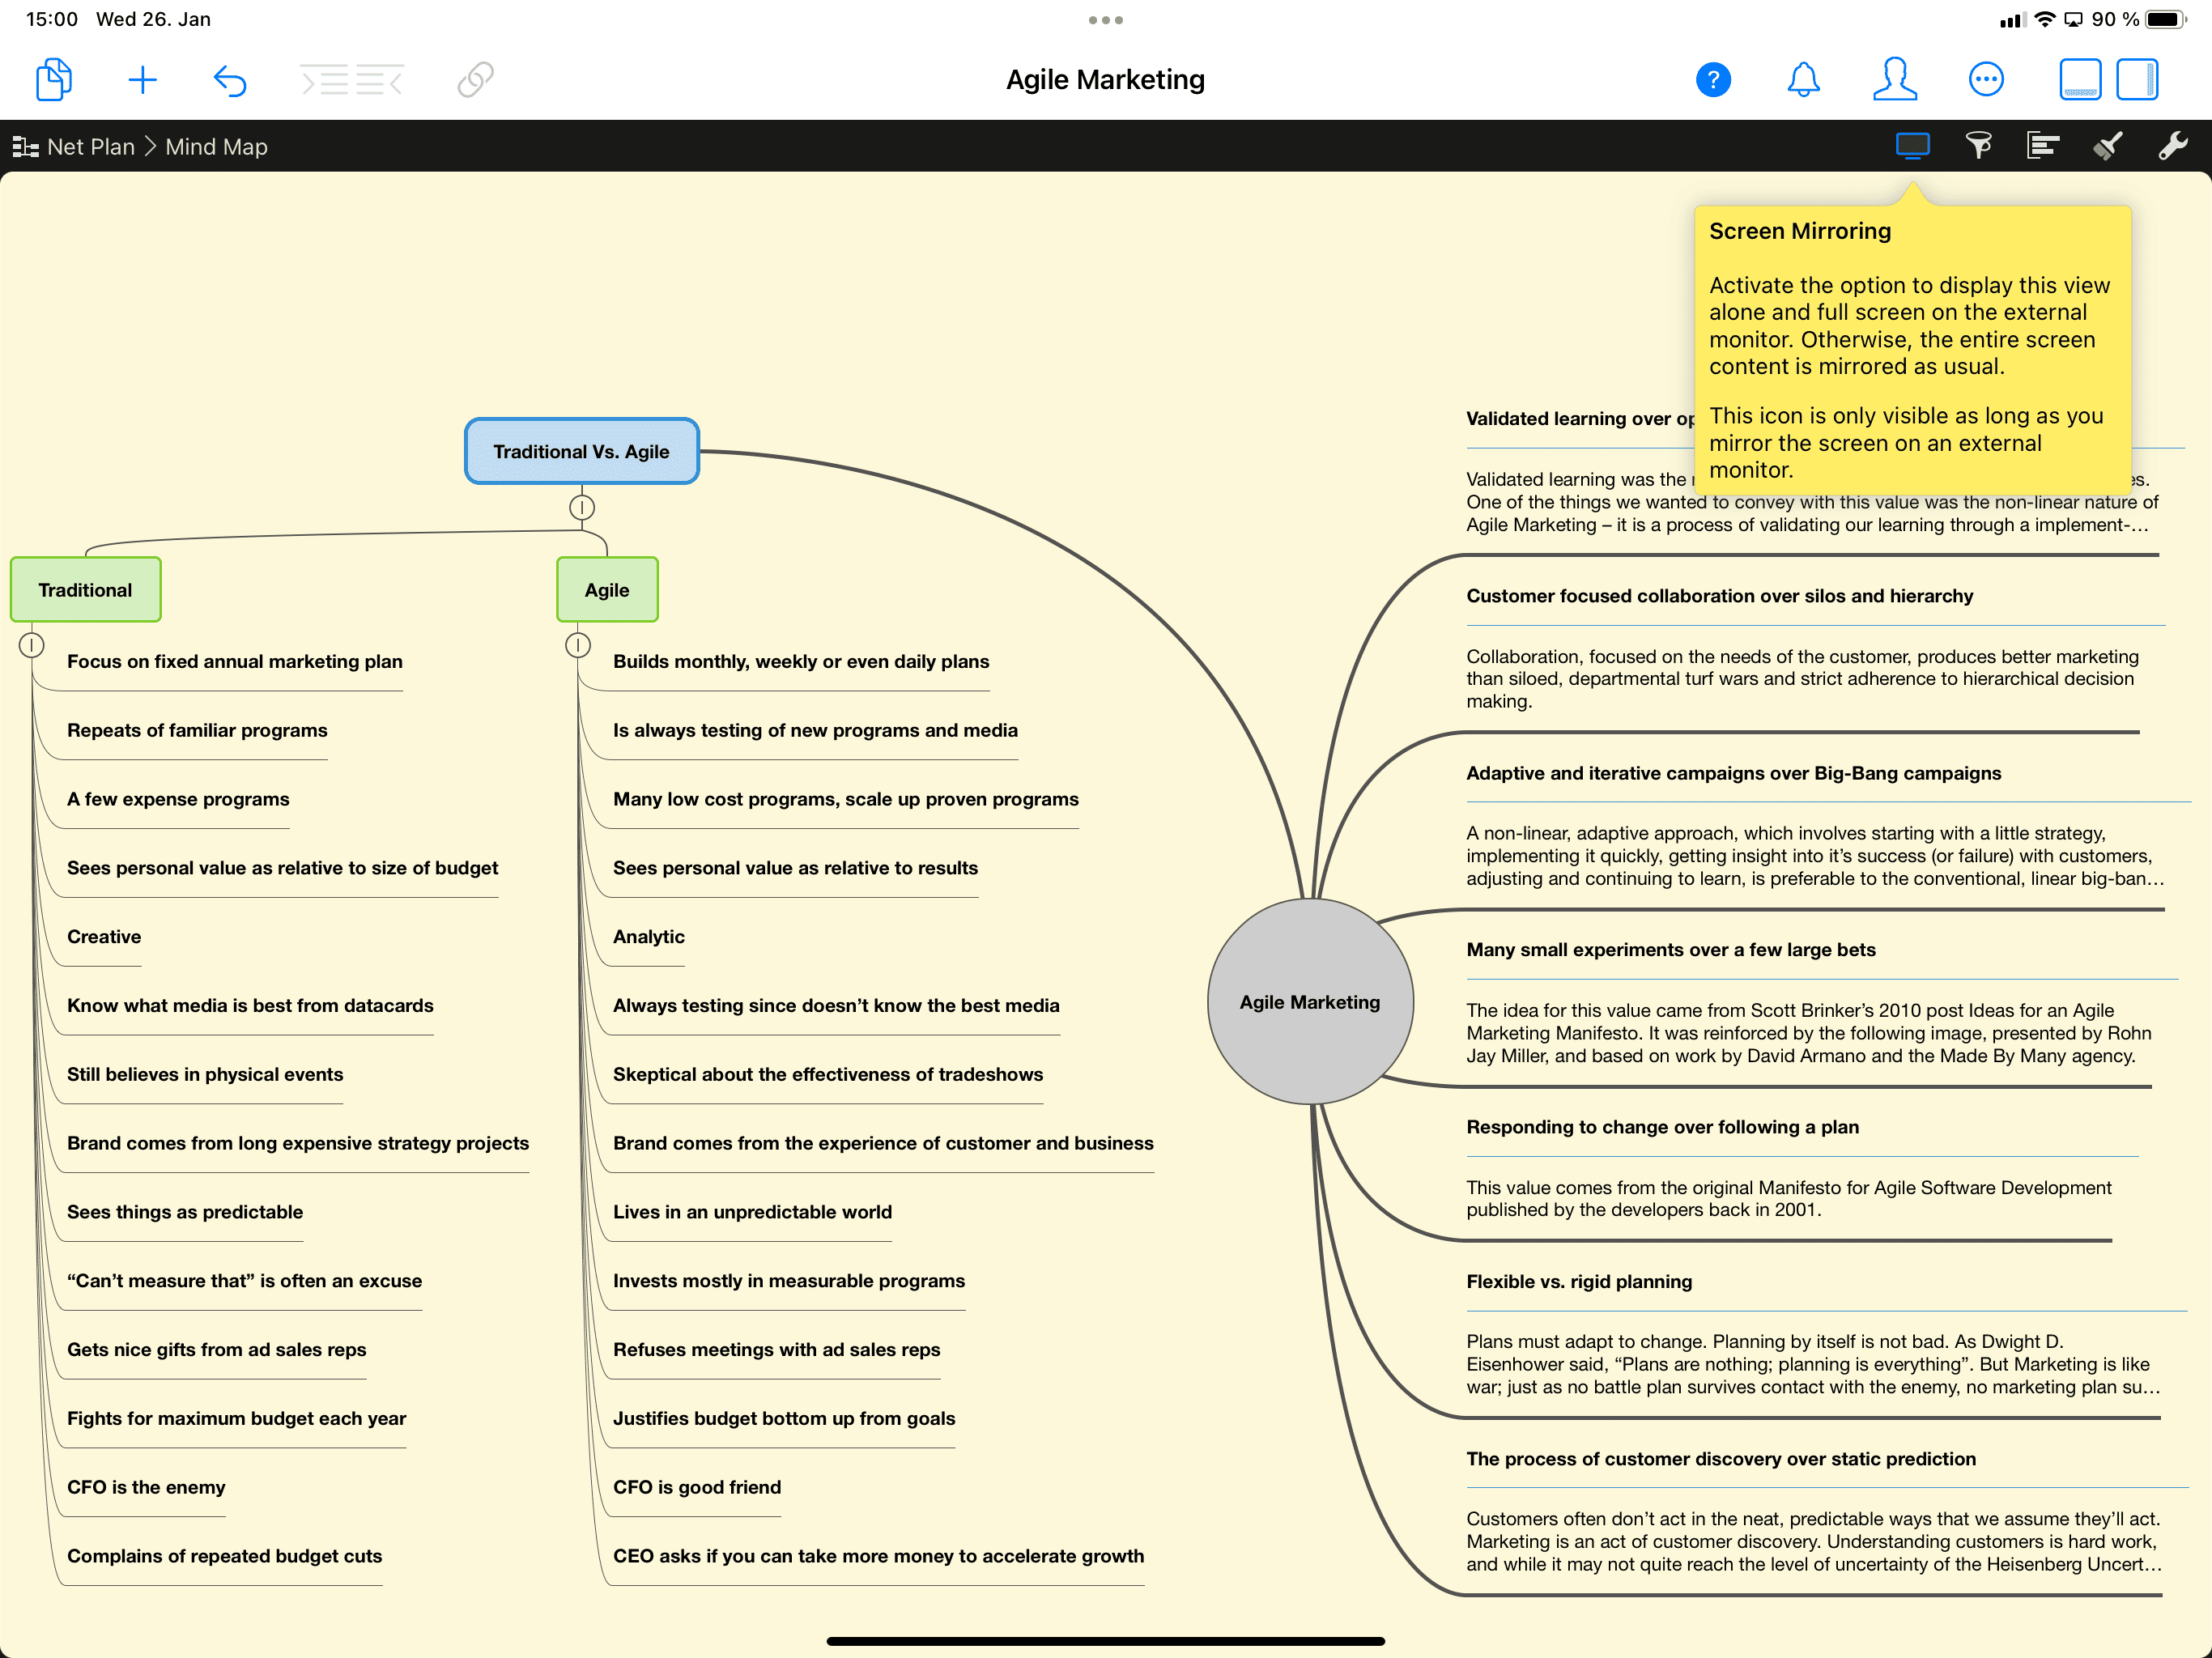Undo the last change with the arrow icon
Image resolution: width=2212 pixels, height=1658 pixels.
coord(231,79)
